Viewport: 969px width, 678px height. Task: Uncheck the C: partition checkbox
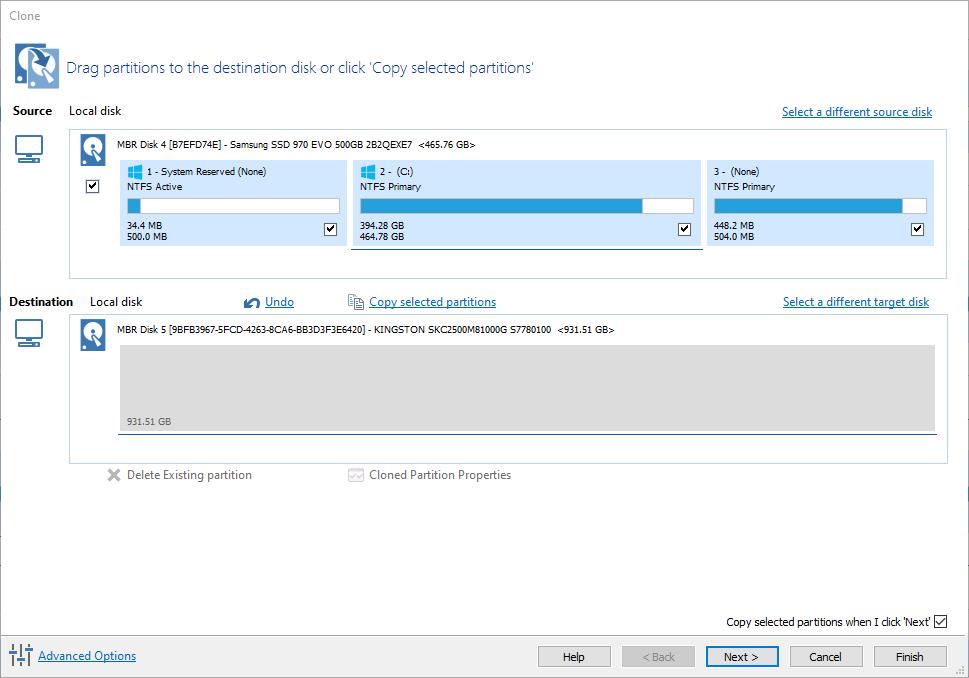click(684, 229)
